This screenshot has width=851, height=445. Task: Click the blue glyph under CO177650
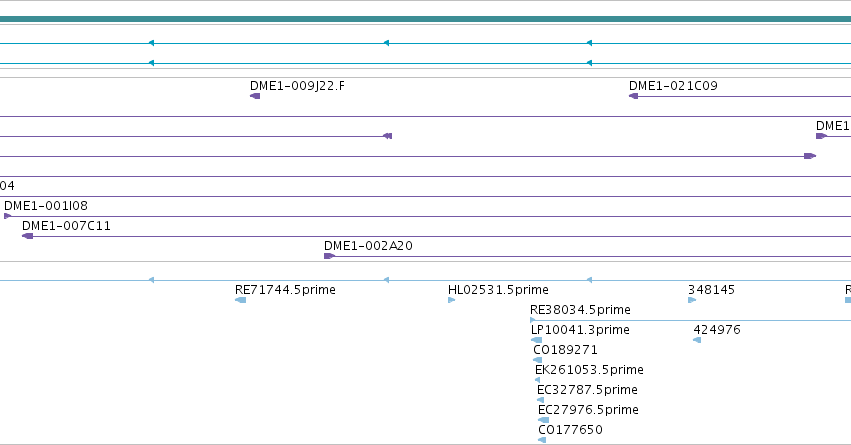[x=542, y=440]
